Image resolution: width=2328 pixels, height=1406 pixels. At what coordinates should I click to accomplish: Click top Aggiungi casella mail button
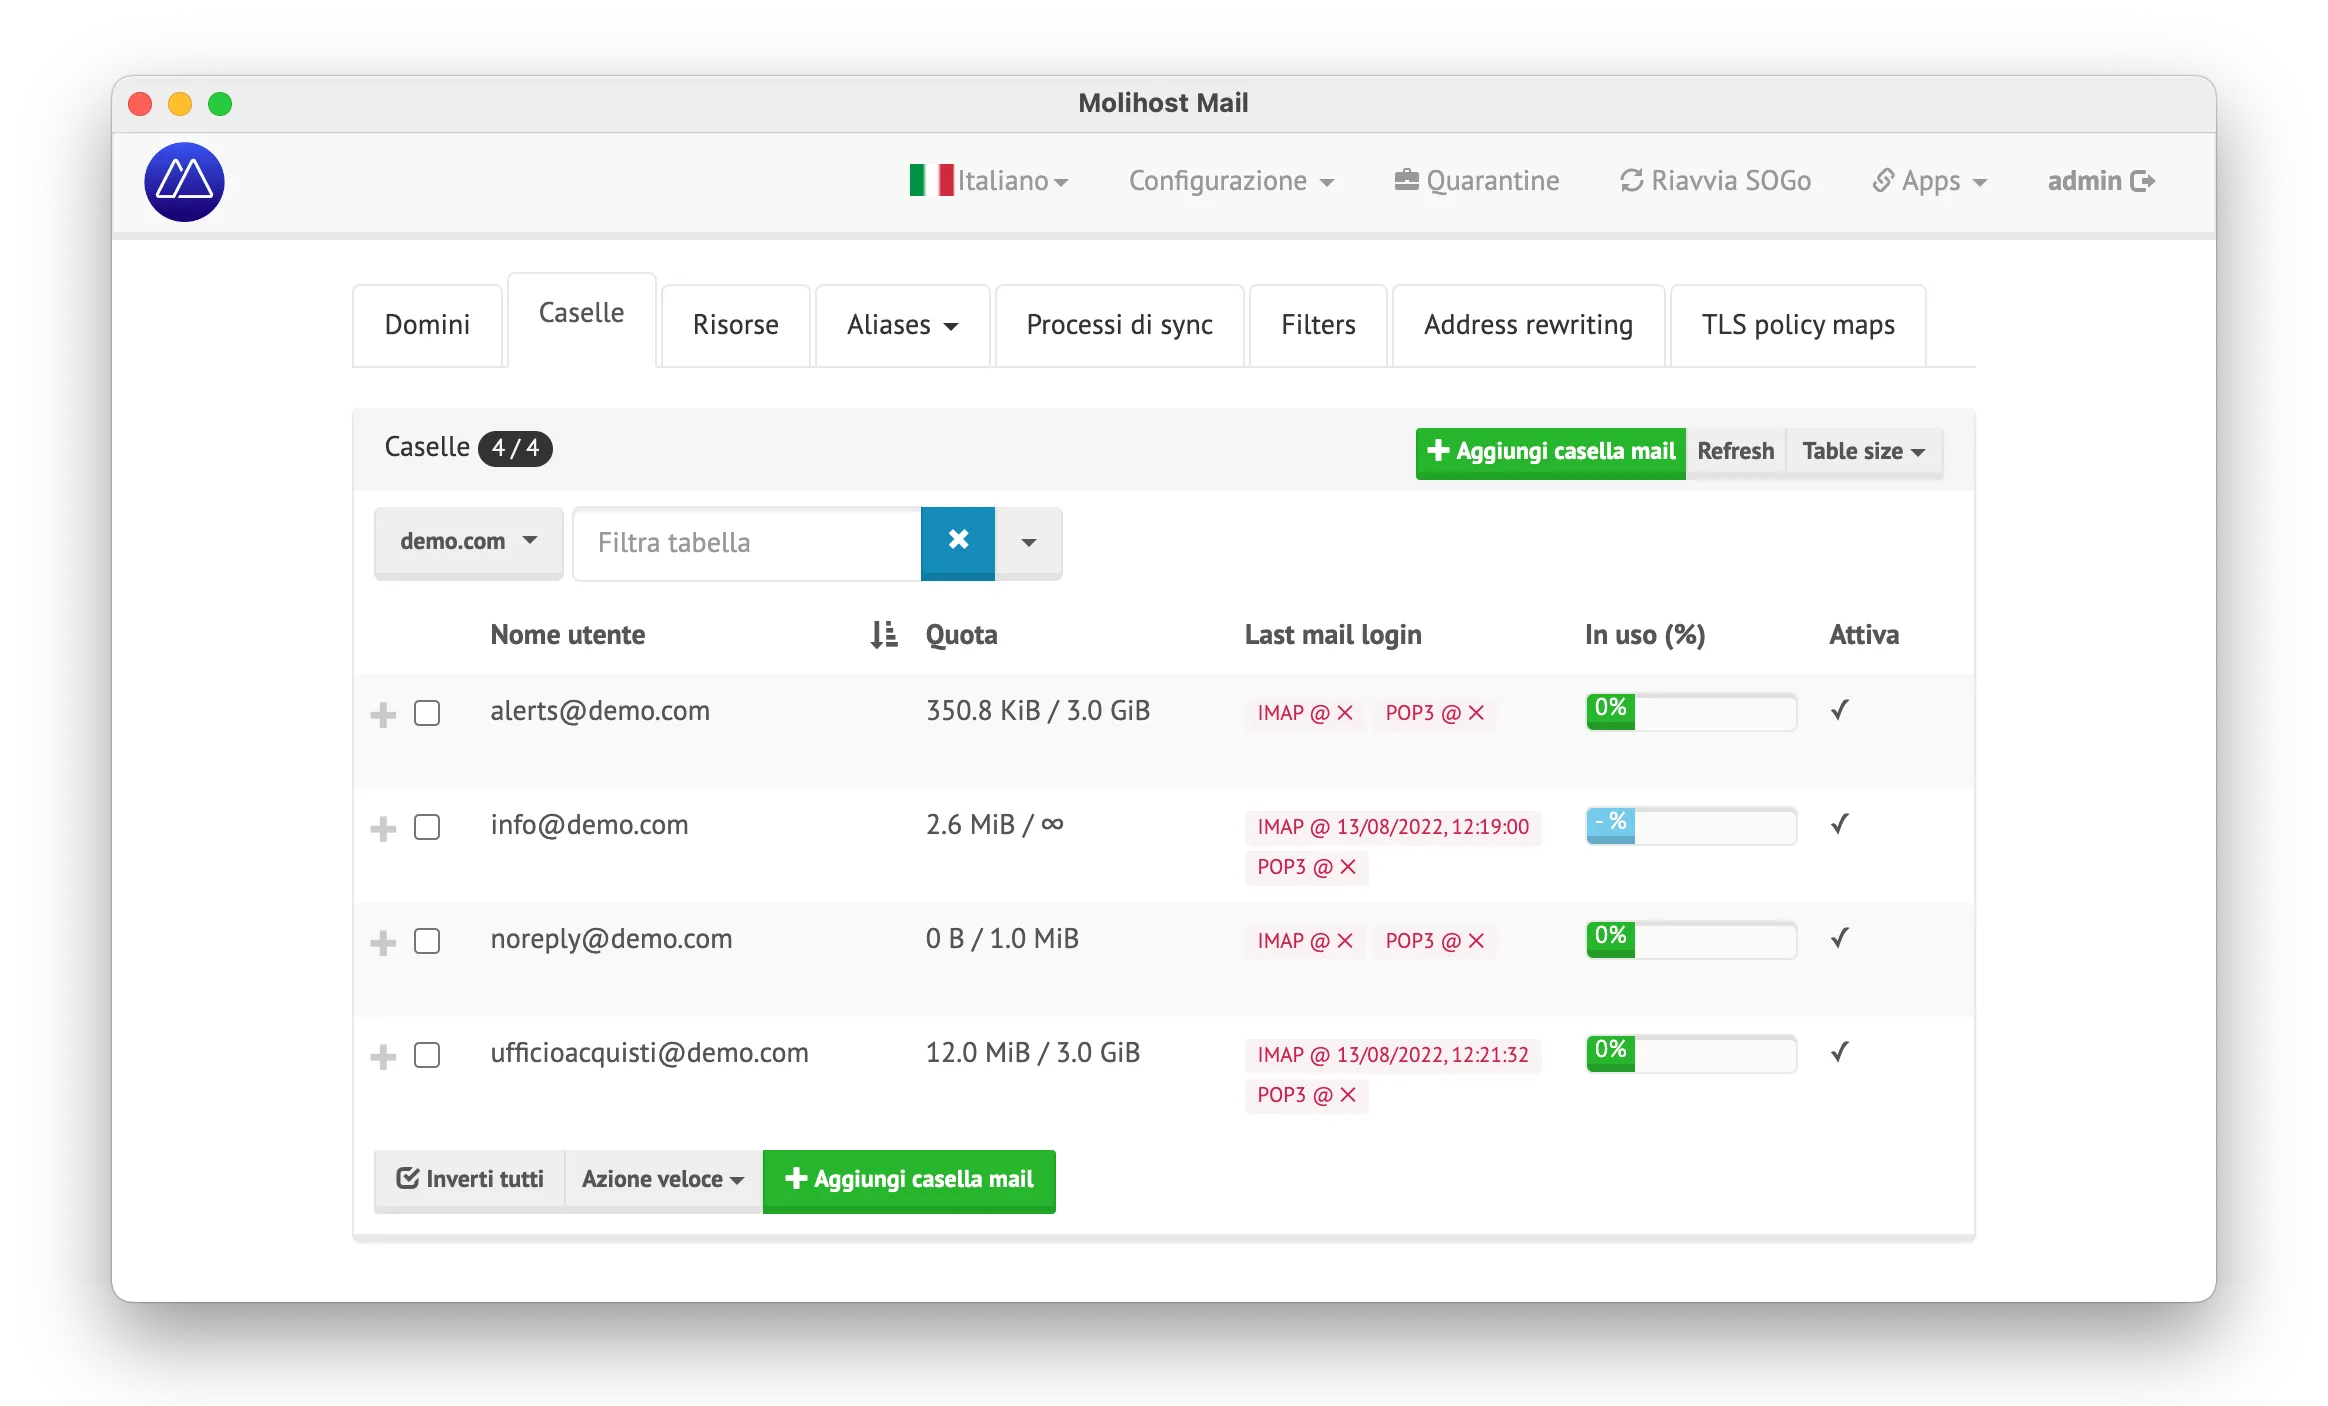tap(1551, 452)
